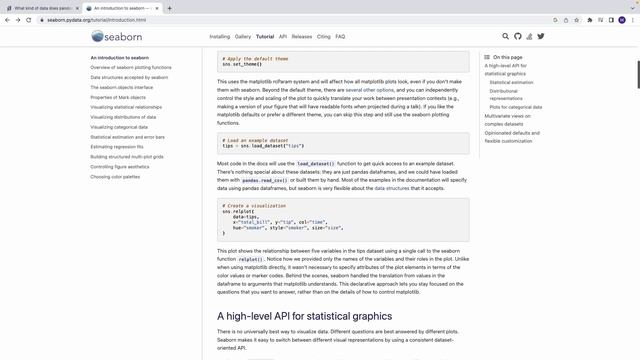Share this page via the address bar icon
The image size is (640, 360).
pyautogui.click(x=566, y=20)
